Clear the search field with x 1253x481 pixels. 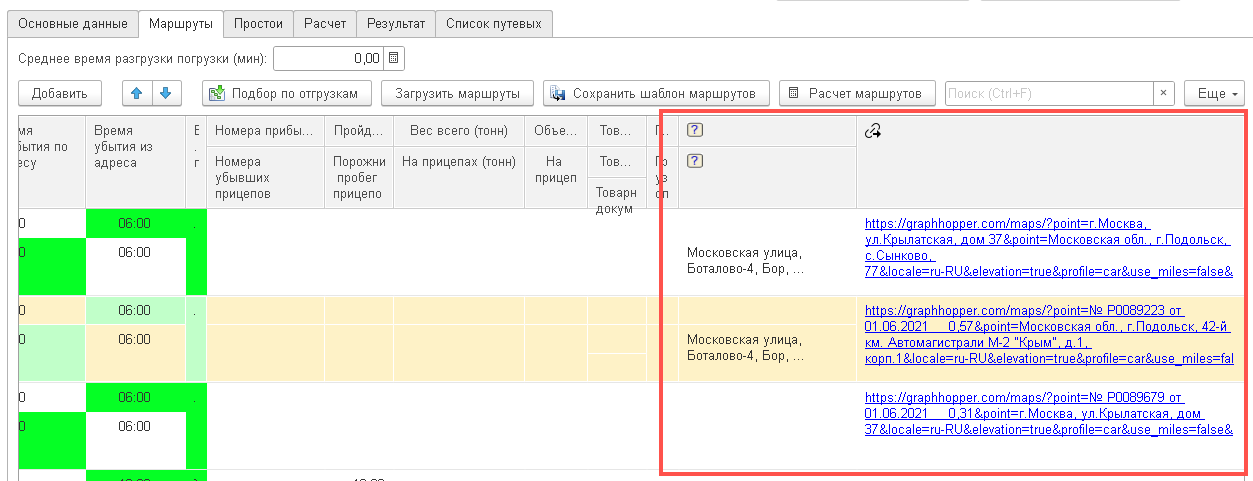(x=1164, y=93)
